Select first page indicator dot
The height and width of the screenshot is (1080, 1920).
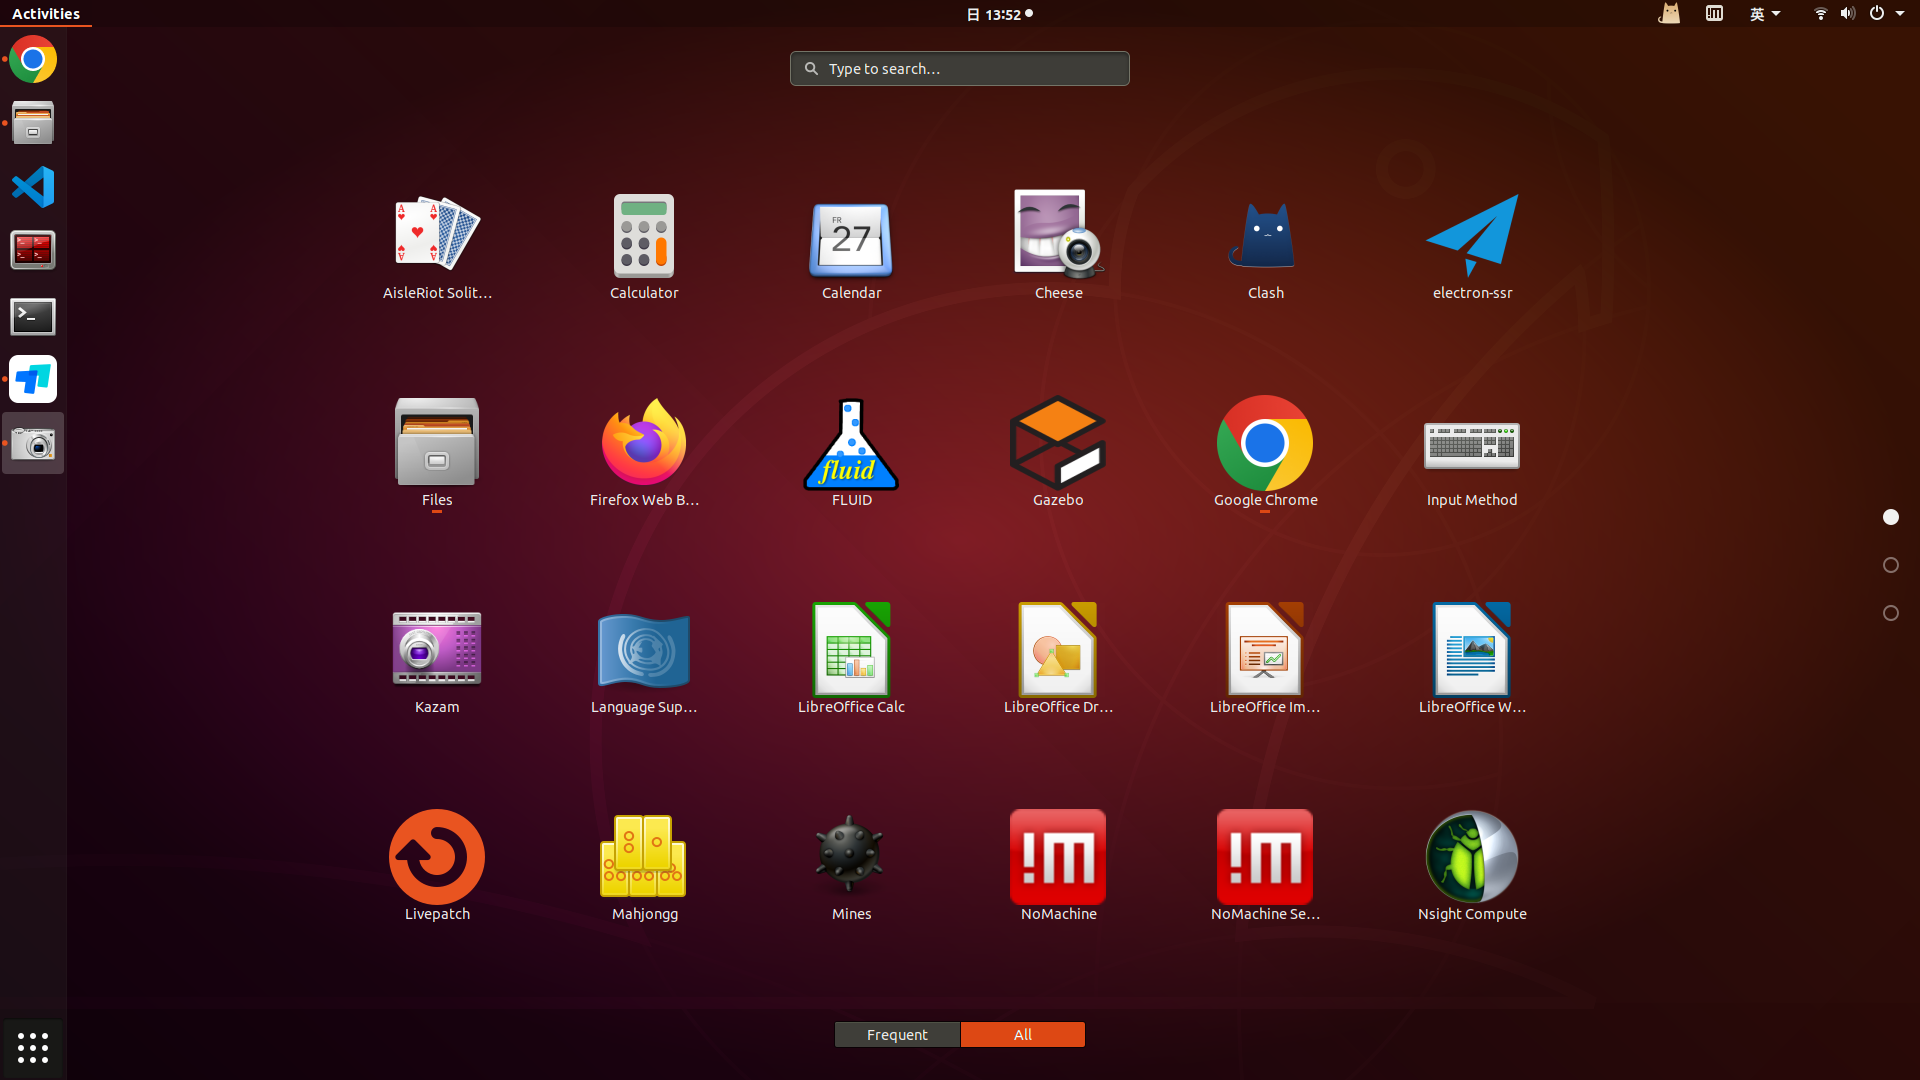click(x=1890, y=517)
